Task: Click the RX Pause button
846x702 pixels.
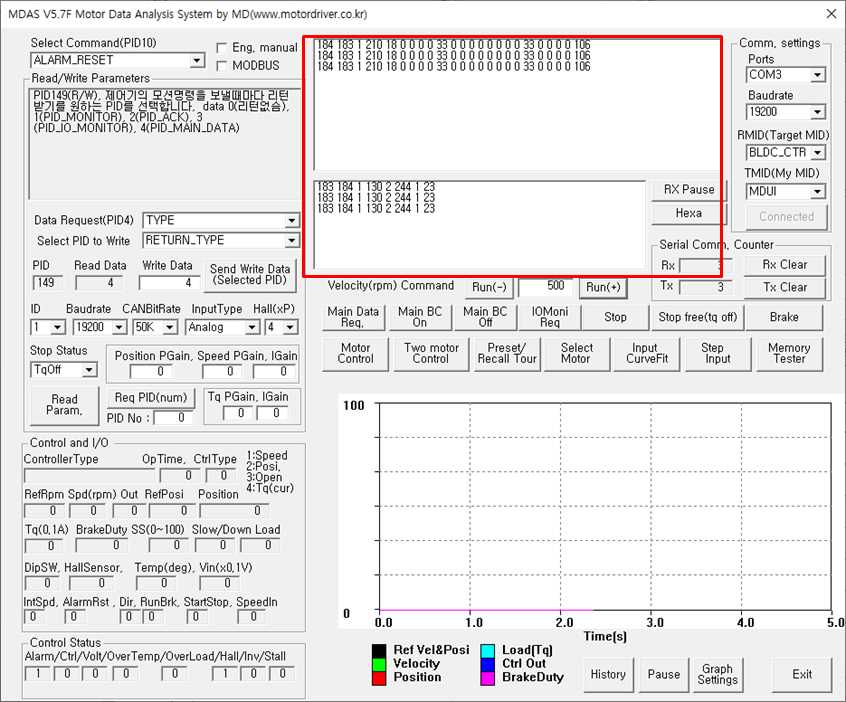Action: pos(689,190)
